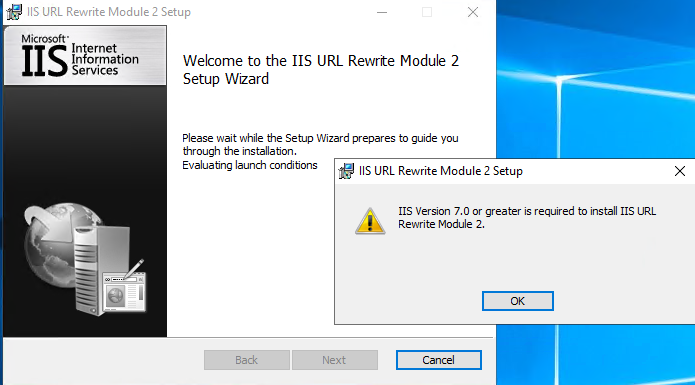695x385 pixels.
Task: Close the IIS version warning dialog
Action: (679, 171)
